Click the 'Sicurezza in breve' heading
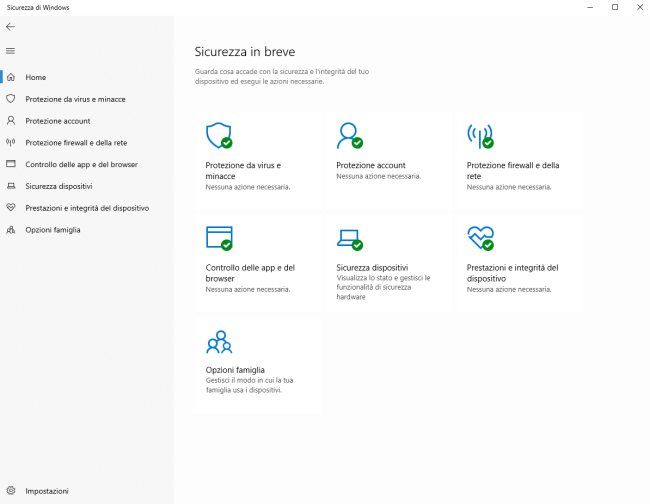The height and width of the screenshot is (504, 650). (x=245, y=52)
